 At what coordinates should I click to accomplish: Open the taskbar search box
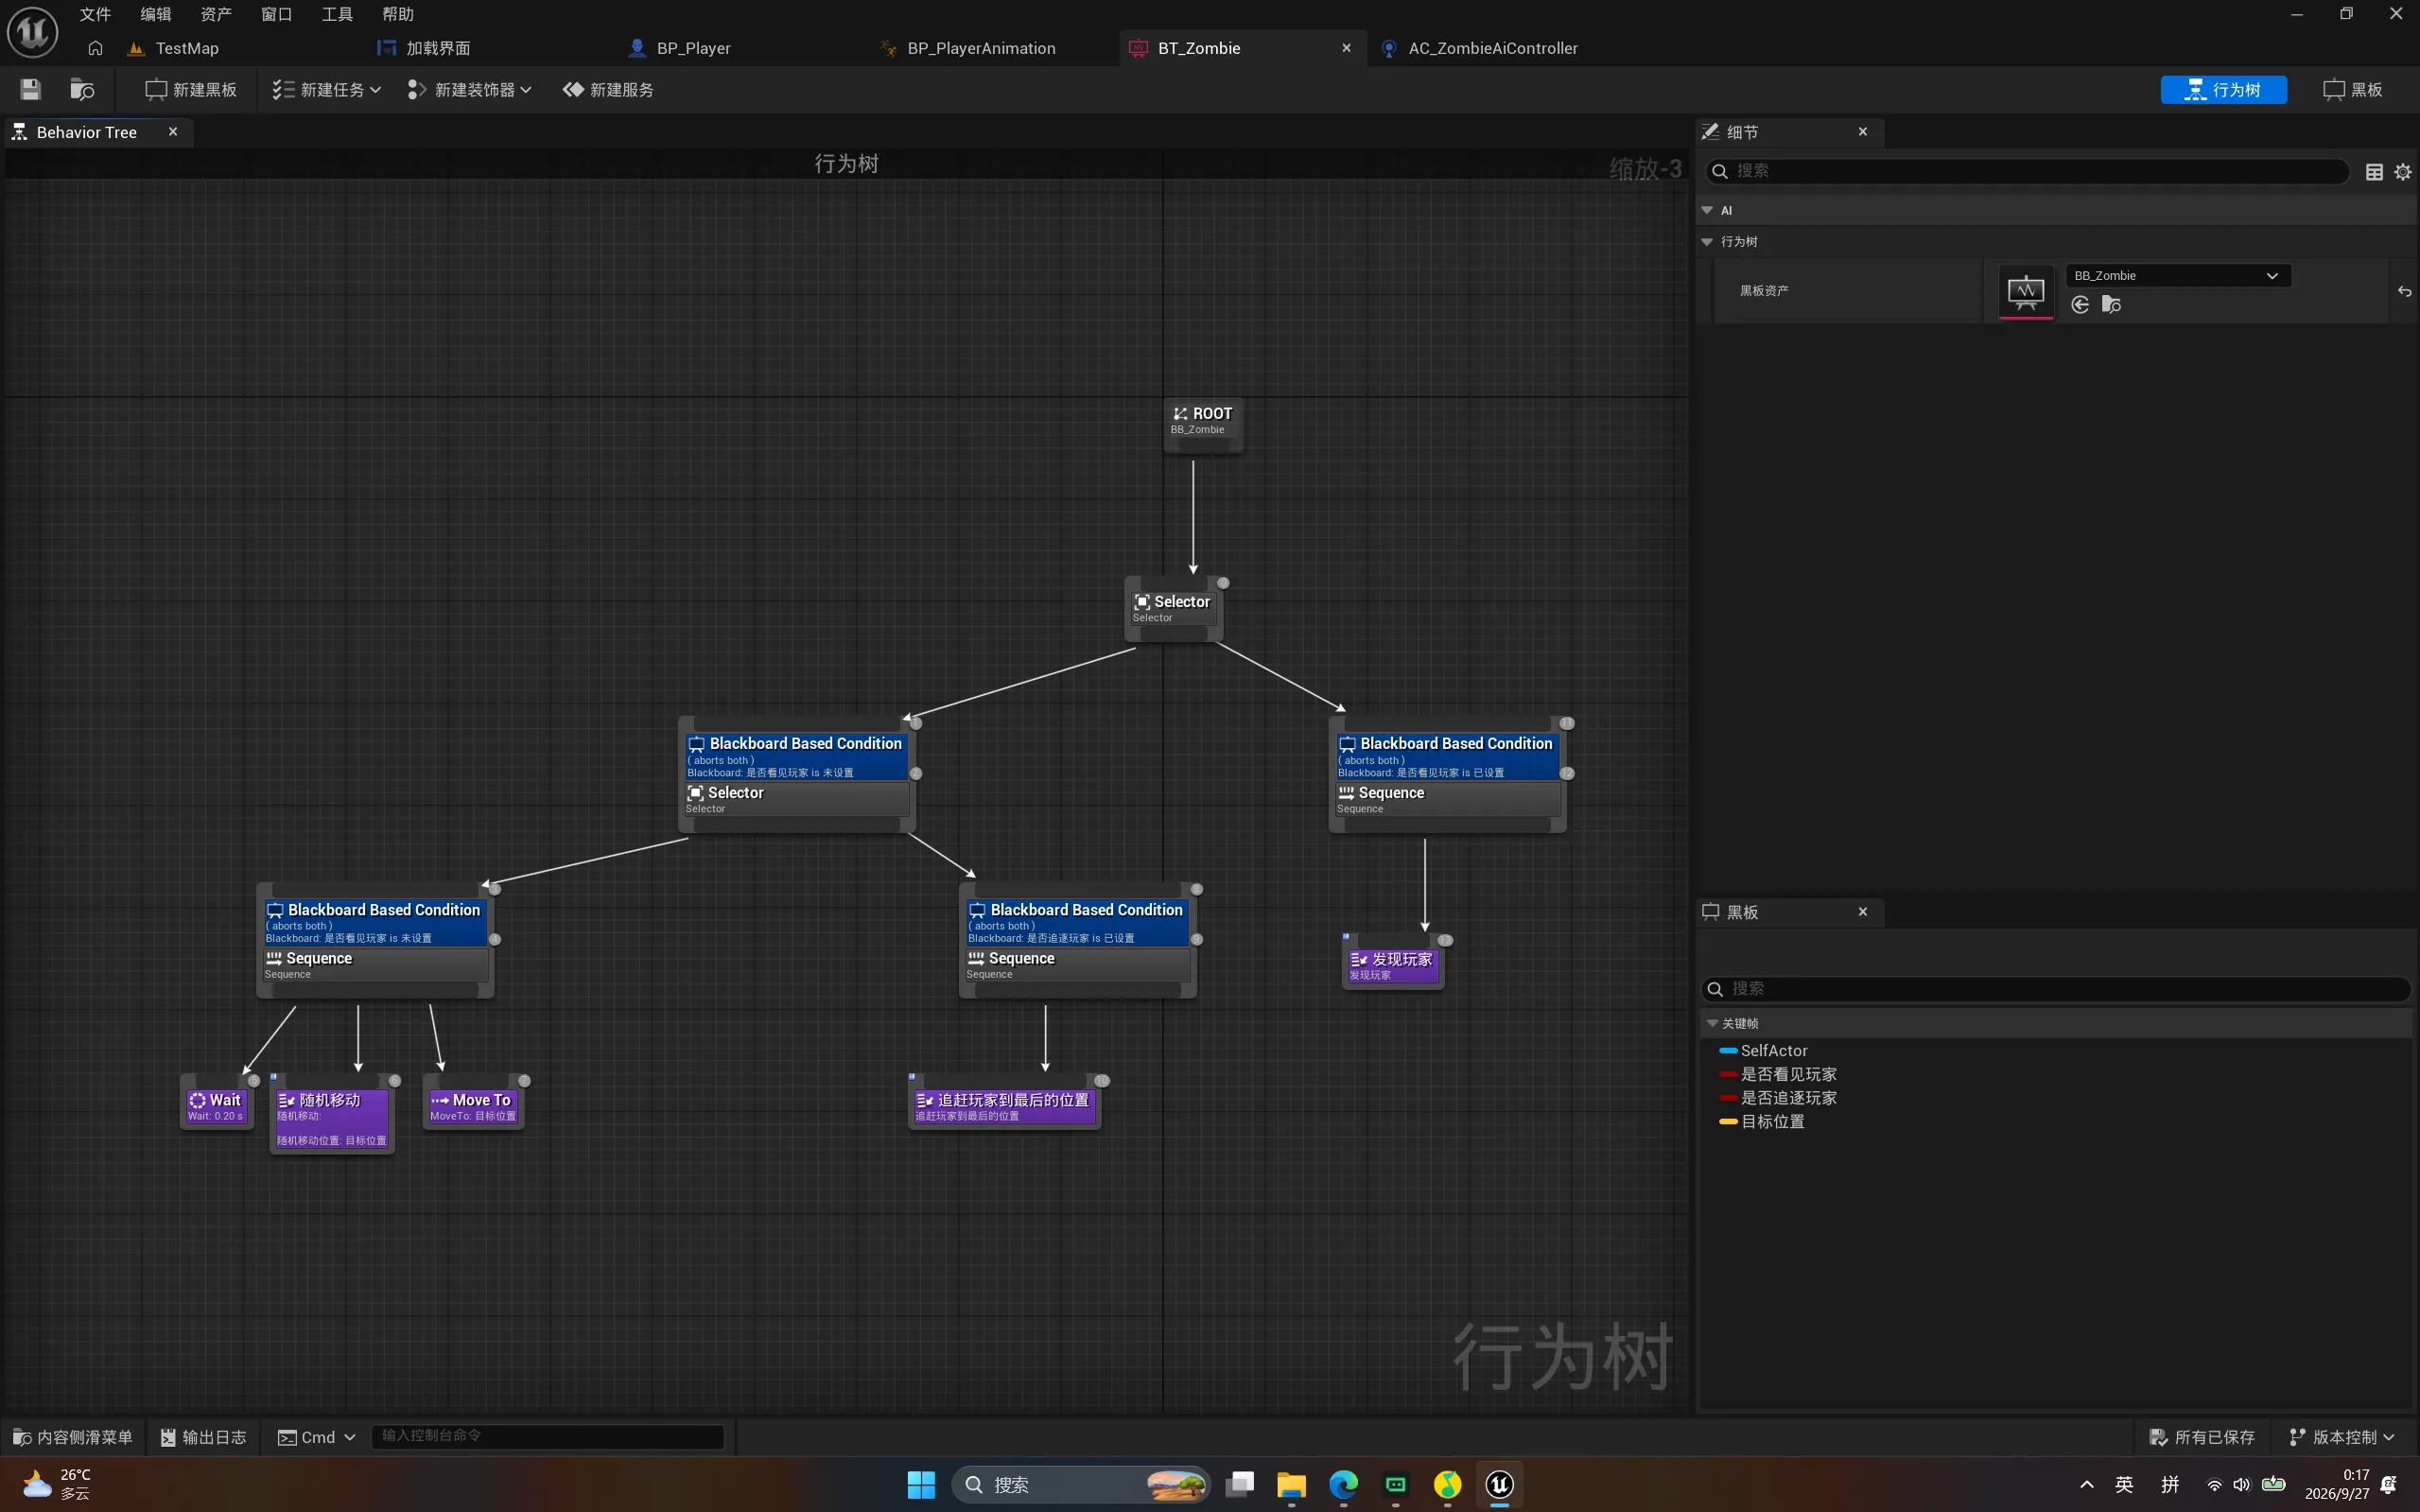click(1080, 1485)
